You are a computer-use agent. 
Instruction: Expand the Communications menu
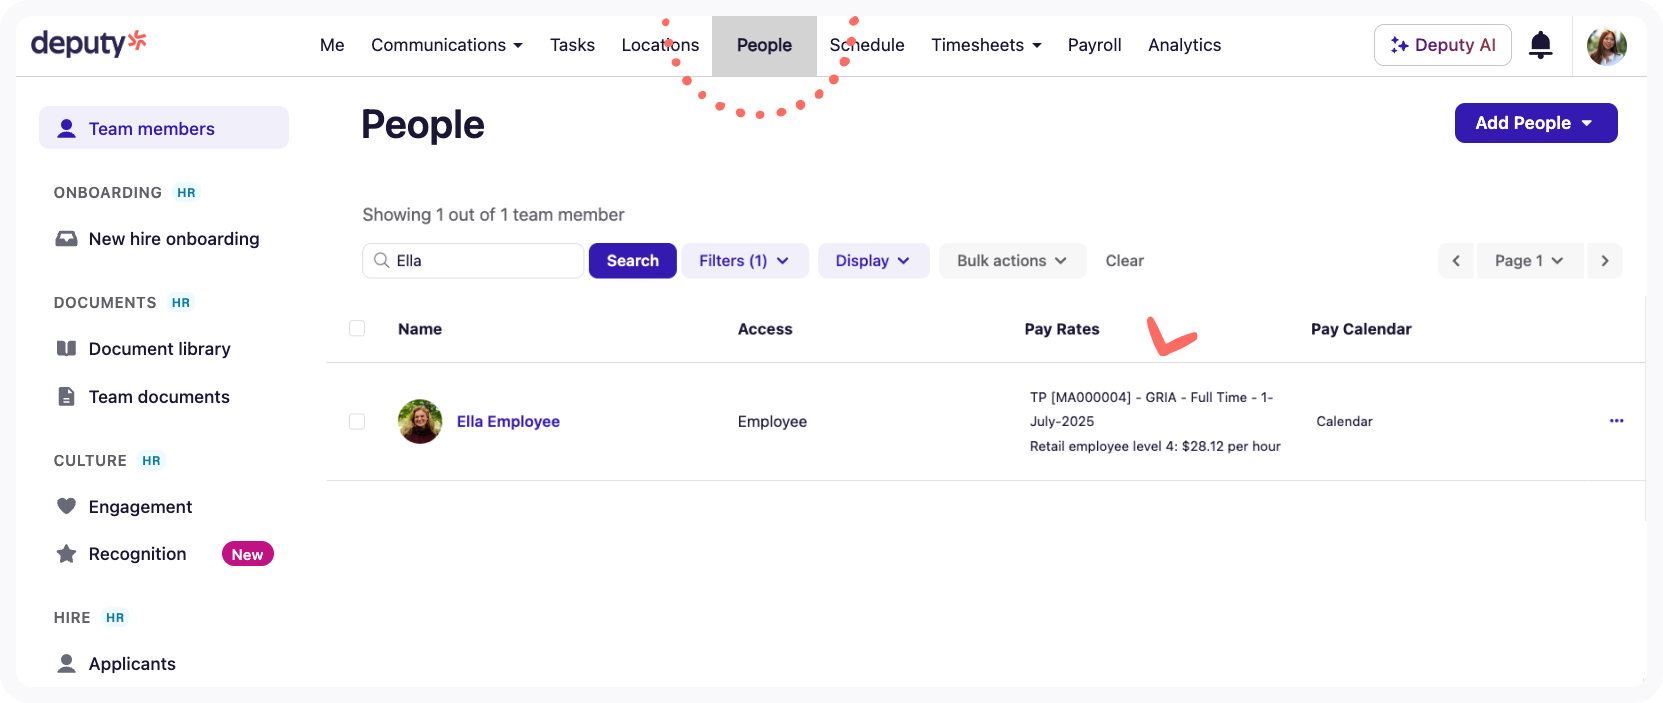(447, 45)
